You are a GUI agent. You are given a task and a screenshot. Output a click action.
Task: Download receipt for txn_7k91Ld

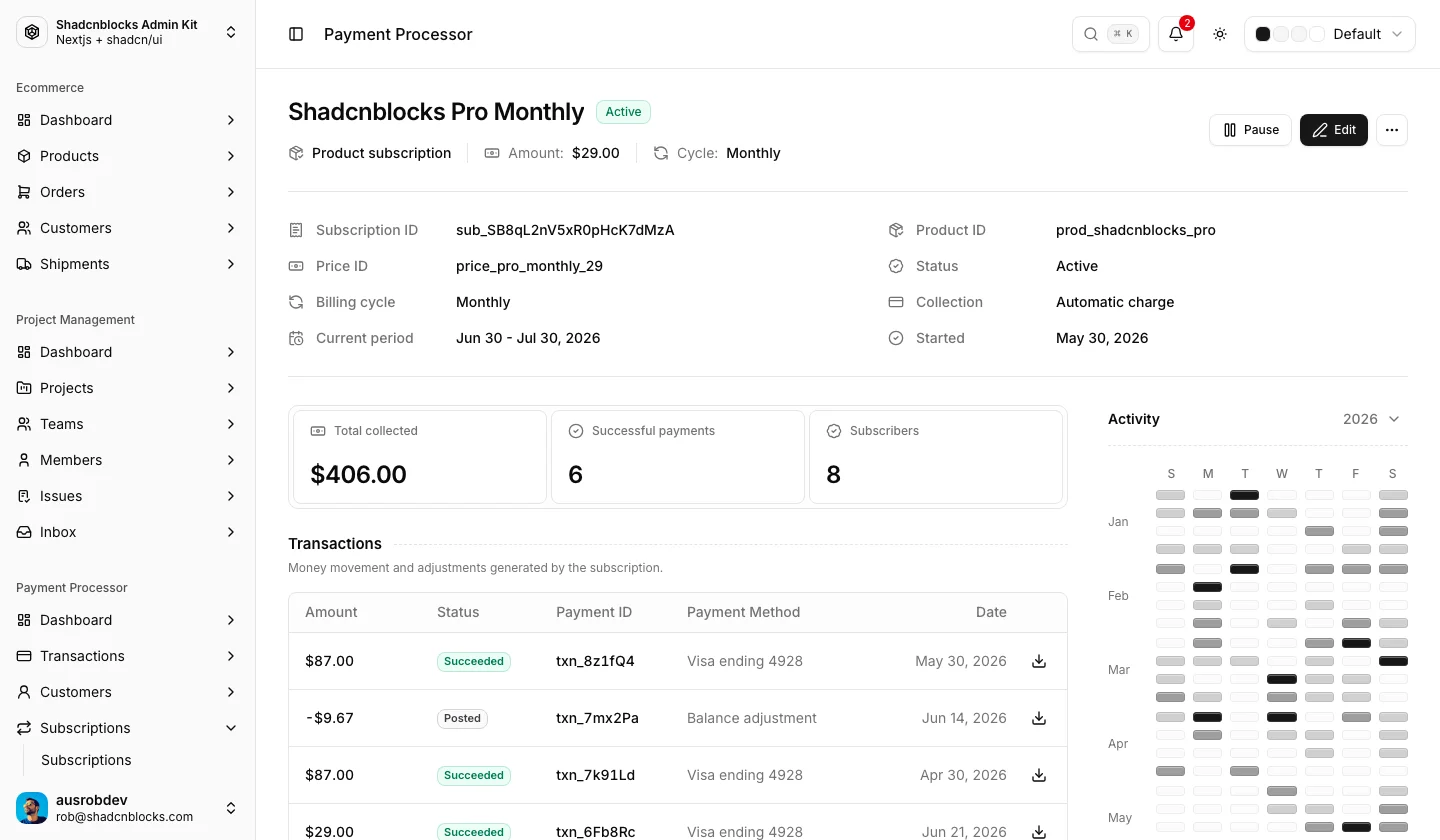tap(1039, 775)
